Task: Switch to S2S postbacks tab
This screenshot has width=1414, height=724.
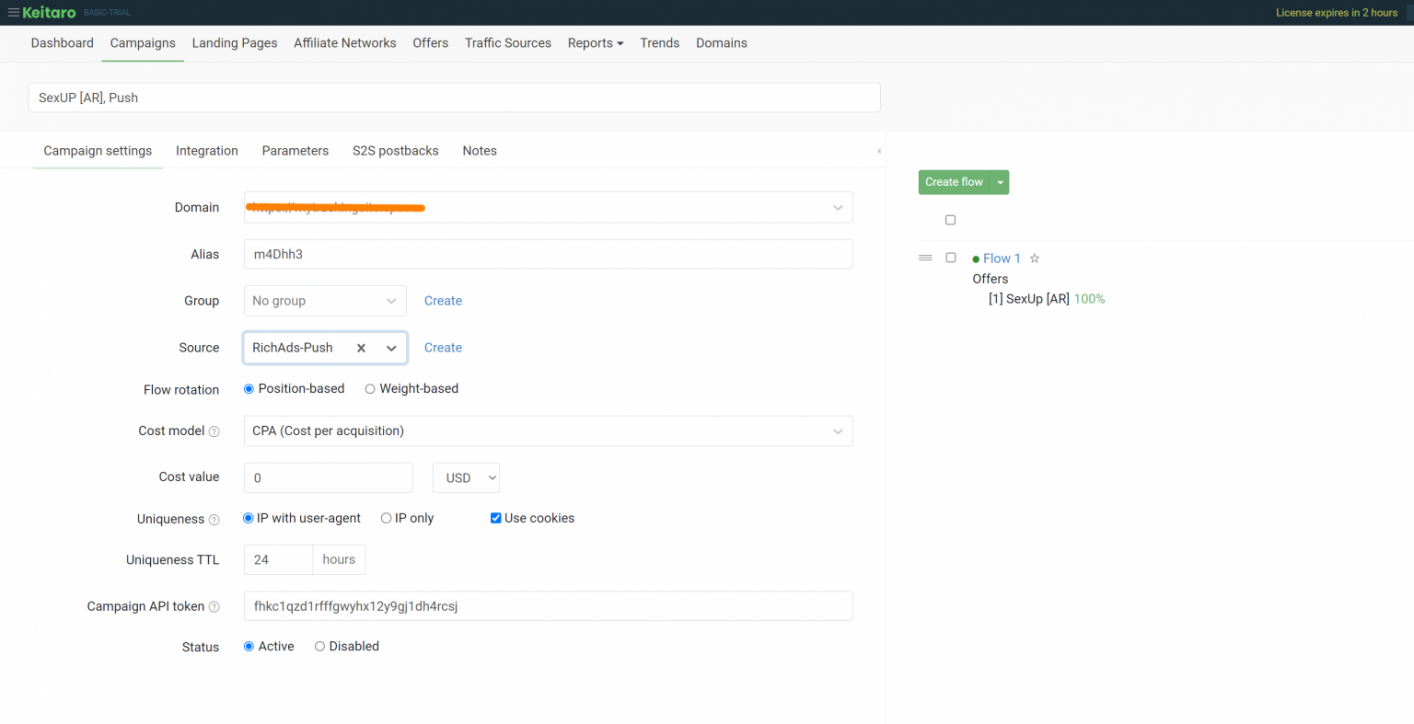Action: pyautogui.click(x=395, y=151)
